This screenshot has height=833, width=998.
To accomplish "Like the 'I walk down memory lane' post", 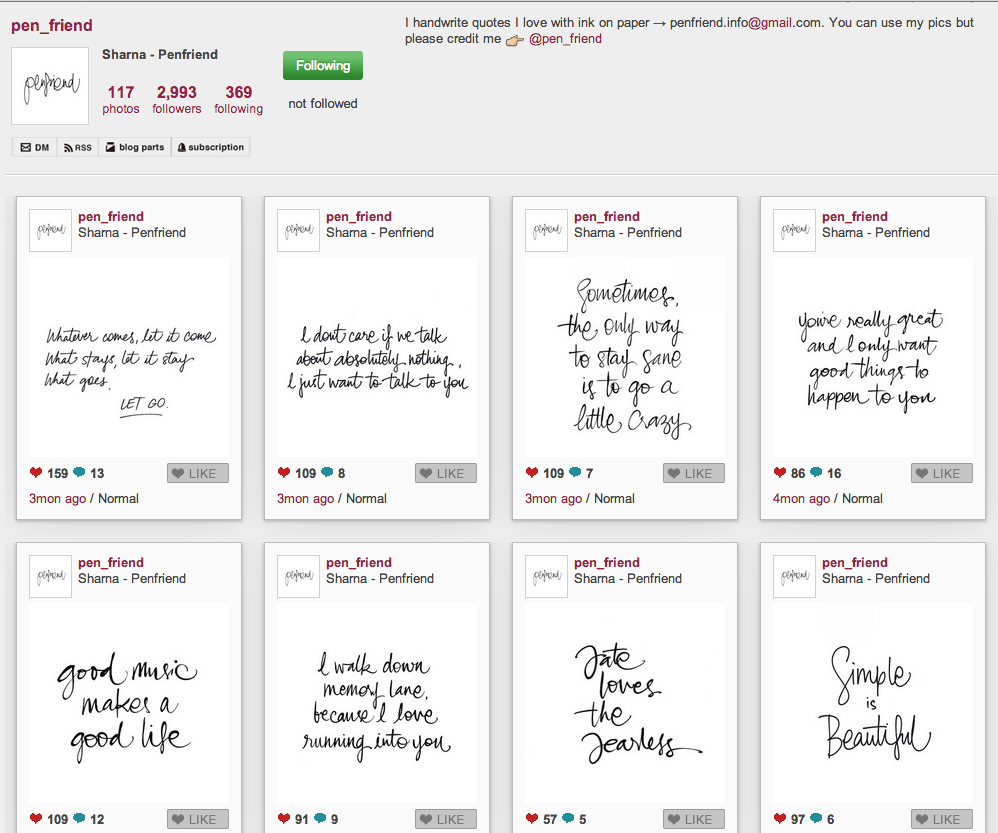I will pos(446,820).
